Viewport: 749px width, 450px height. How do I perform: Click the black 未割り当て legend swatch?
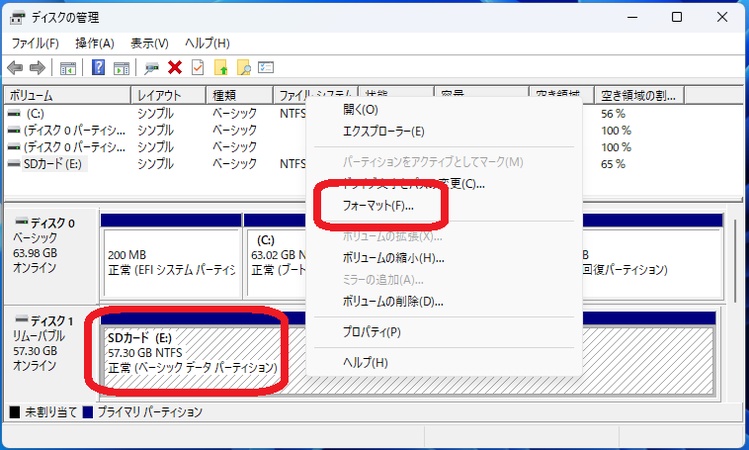(x=15, y=412)
